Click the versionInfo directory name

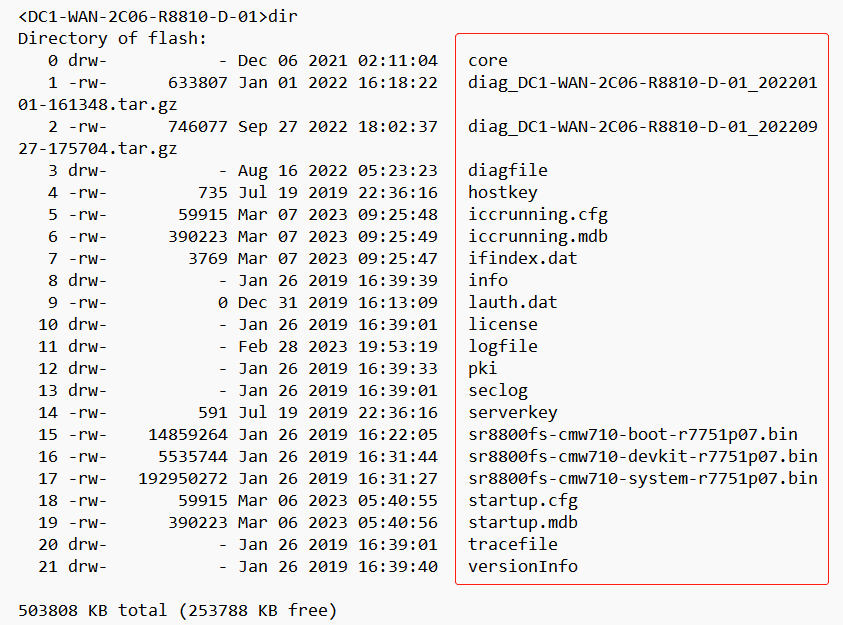pos(522,566)
